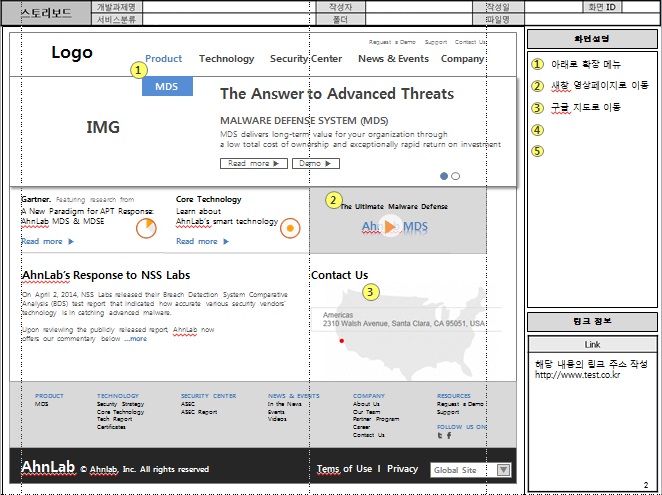
Task: Open the Technology menu
Action: [x=227, y=59]
